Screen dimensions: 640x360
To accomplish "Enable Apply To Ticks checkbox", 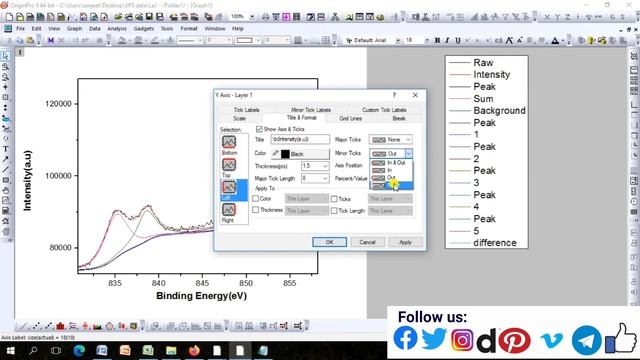I will [334, 199].
